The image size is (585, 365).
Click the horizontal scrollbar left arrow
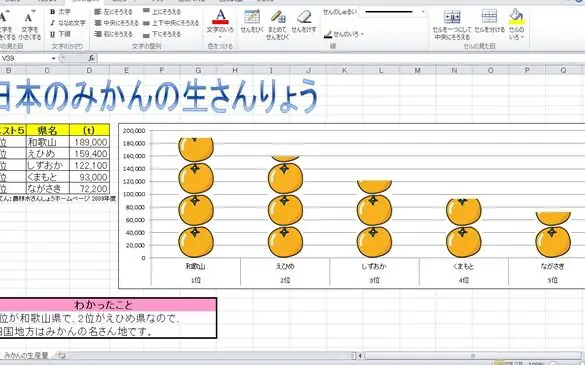360,356
